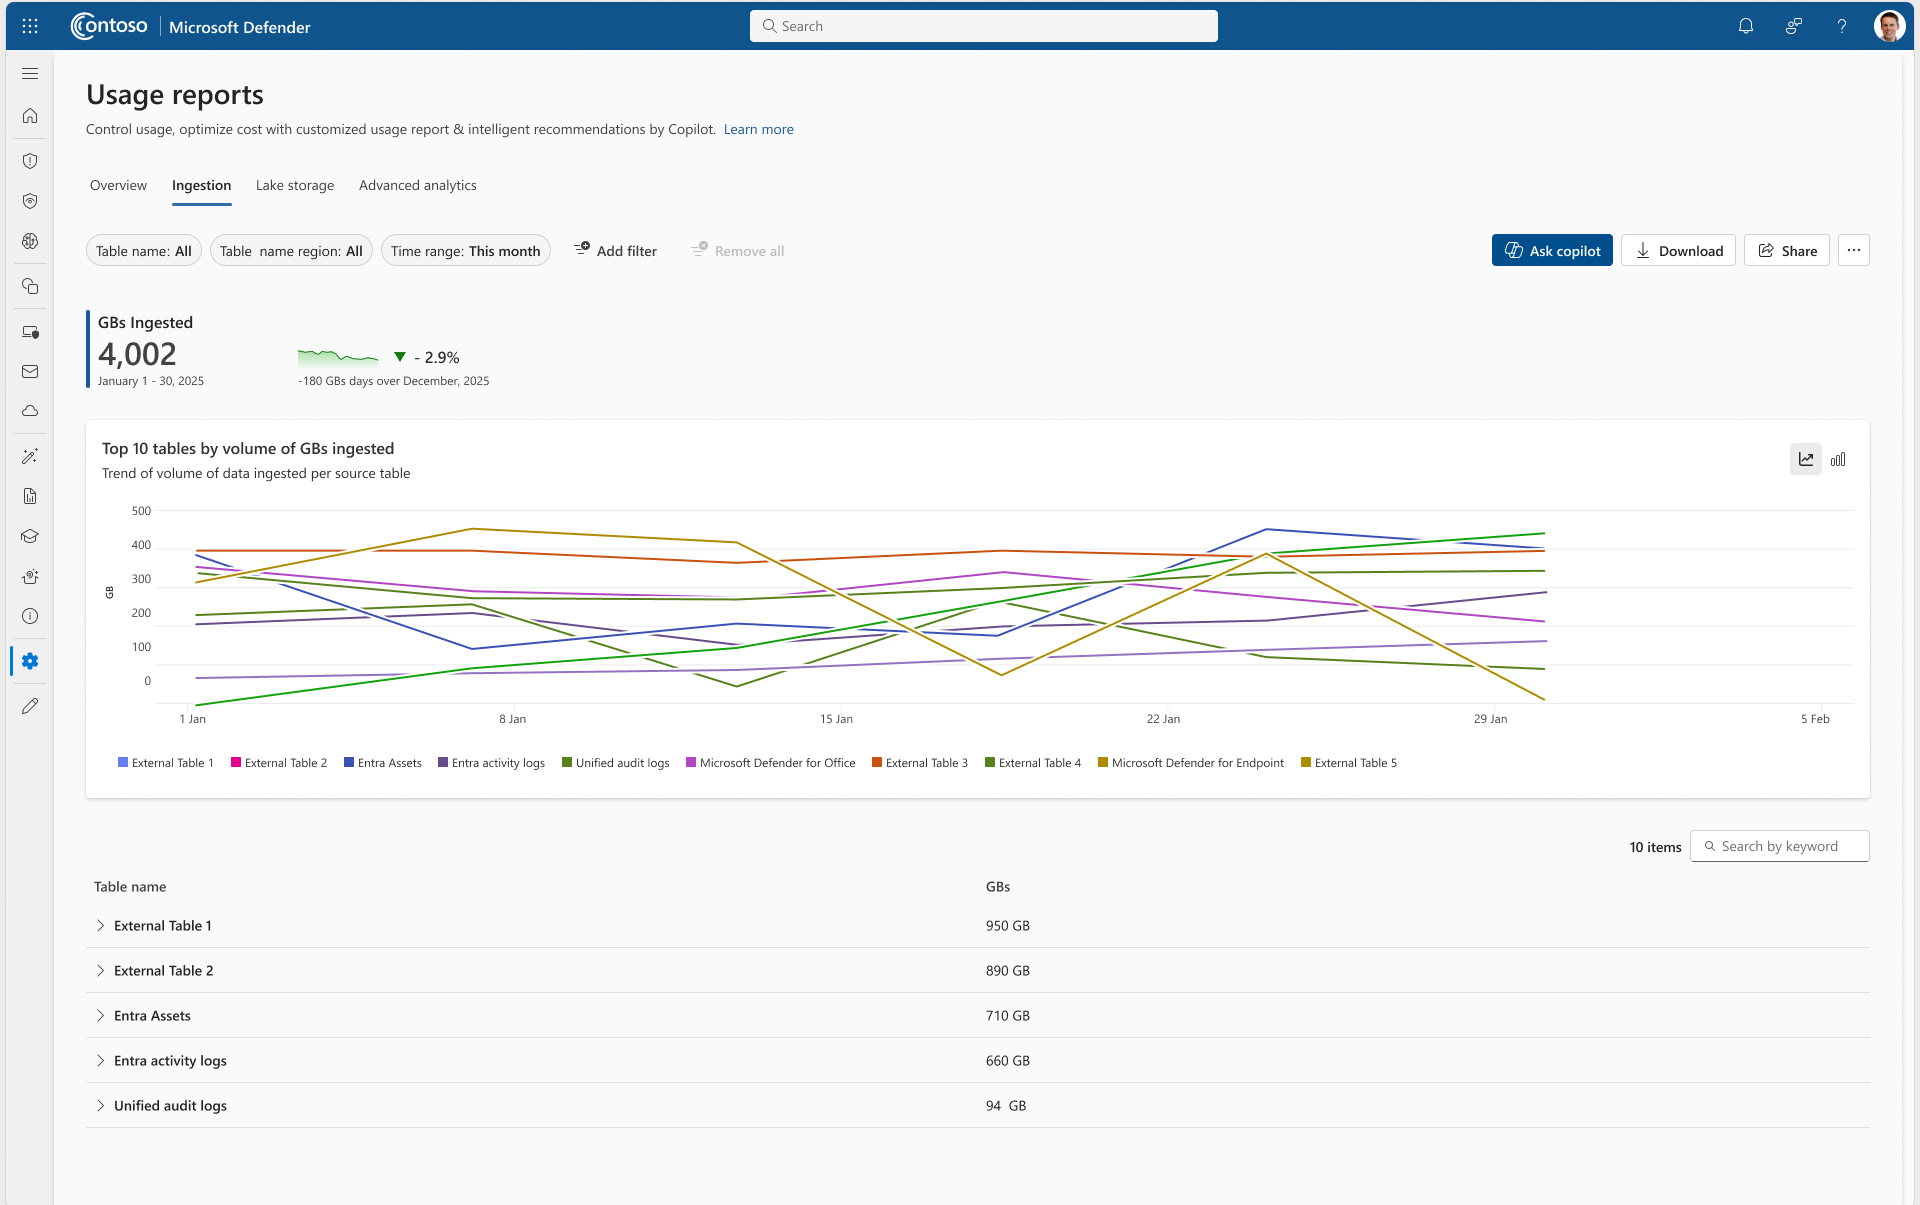This screenshot has width=1920, height=1205.
Task: Click External Table 3 legend color swatch
Action: coord(877,763)
